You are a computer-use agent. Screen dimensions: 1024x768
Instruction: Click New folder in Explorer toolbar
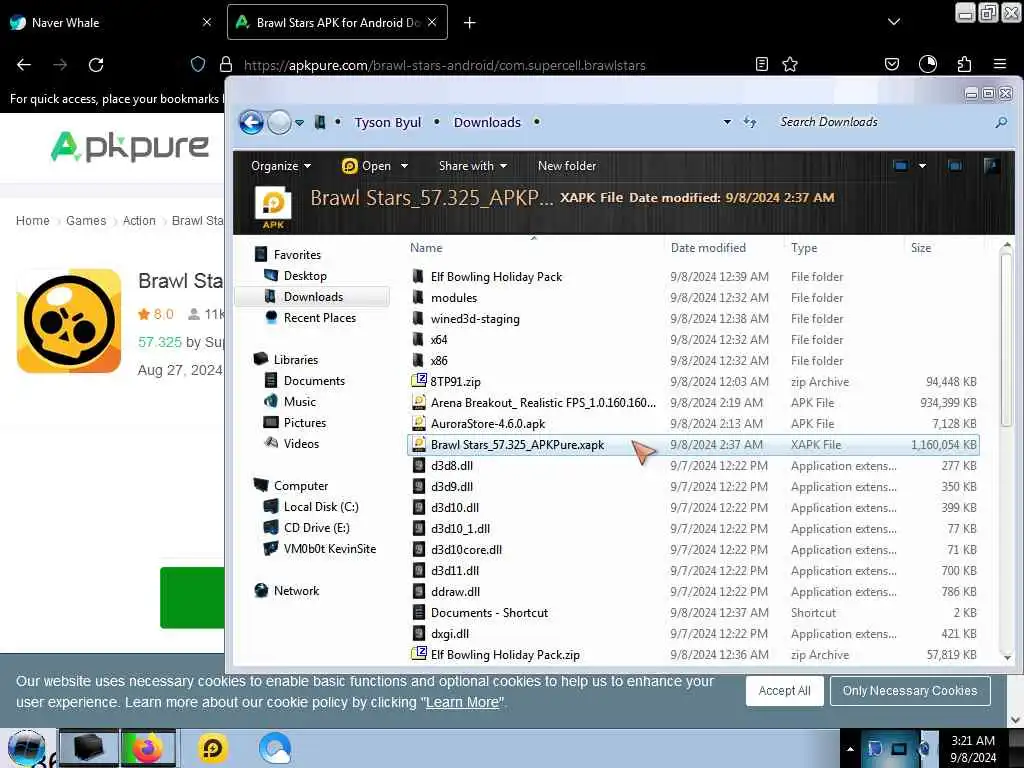pos(567,166)
